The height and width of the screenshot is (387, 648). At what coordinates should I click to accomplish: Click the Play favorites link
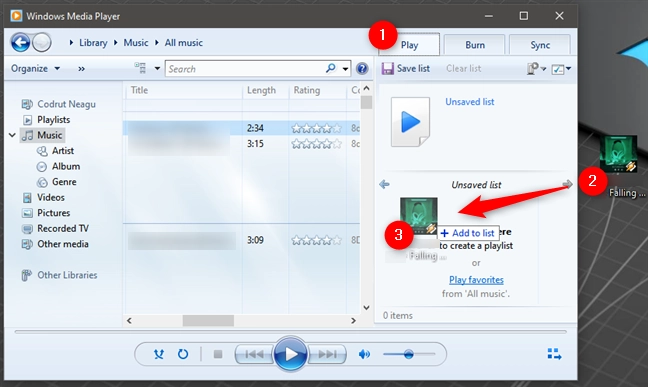tap(476, 280)
